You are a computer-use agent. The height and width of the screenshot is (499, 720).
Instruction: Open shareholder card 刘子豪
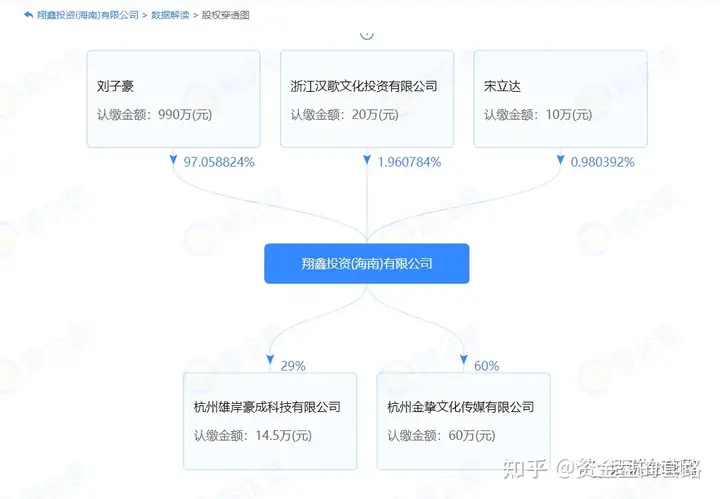pos(174,99)
